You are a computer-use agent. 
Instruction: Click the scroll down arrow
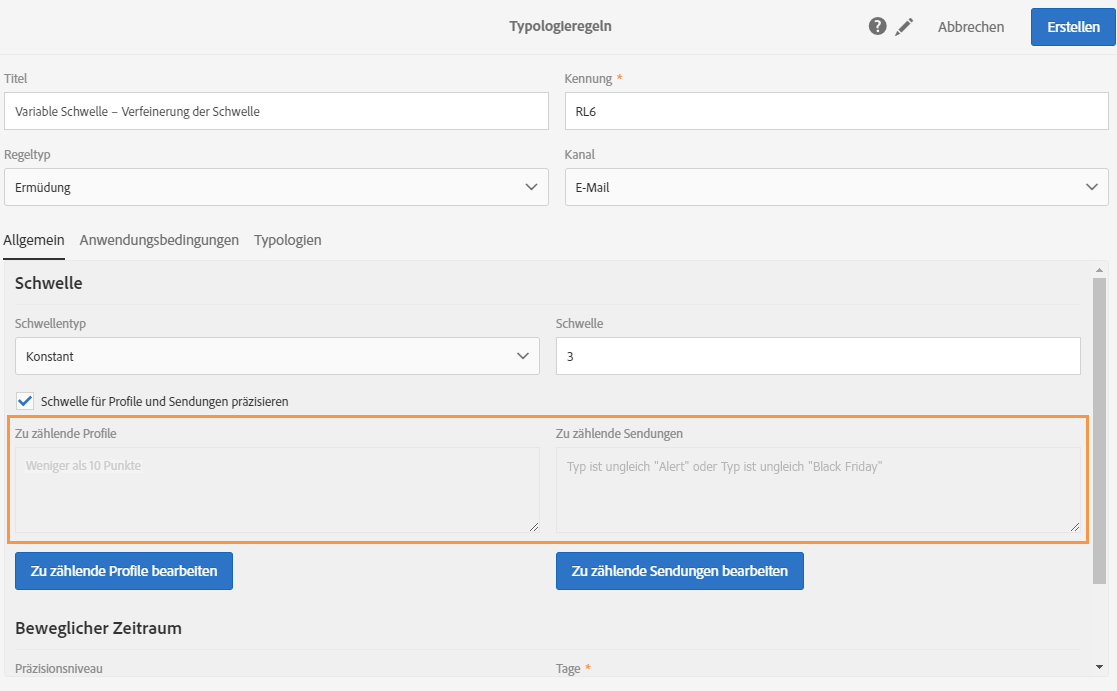point(1099,667)
